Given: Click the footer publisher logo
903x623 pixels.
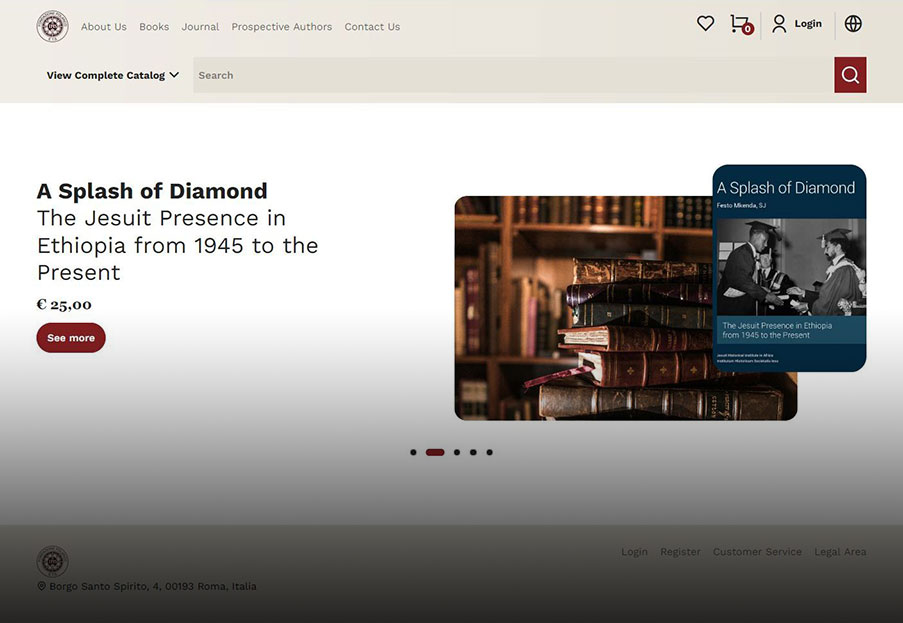Looking at the screenshot, I should [x=52, y=561].
